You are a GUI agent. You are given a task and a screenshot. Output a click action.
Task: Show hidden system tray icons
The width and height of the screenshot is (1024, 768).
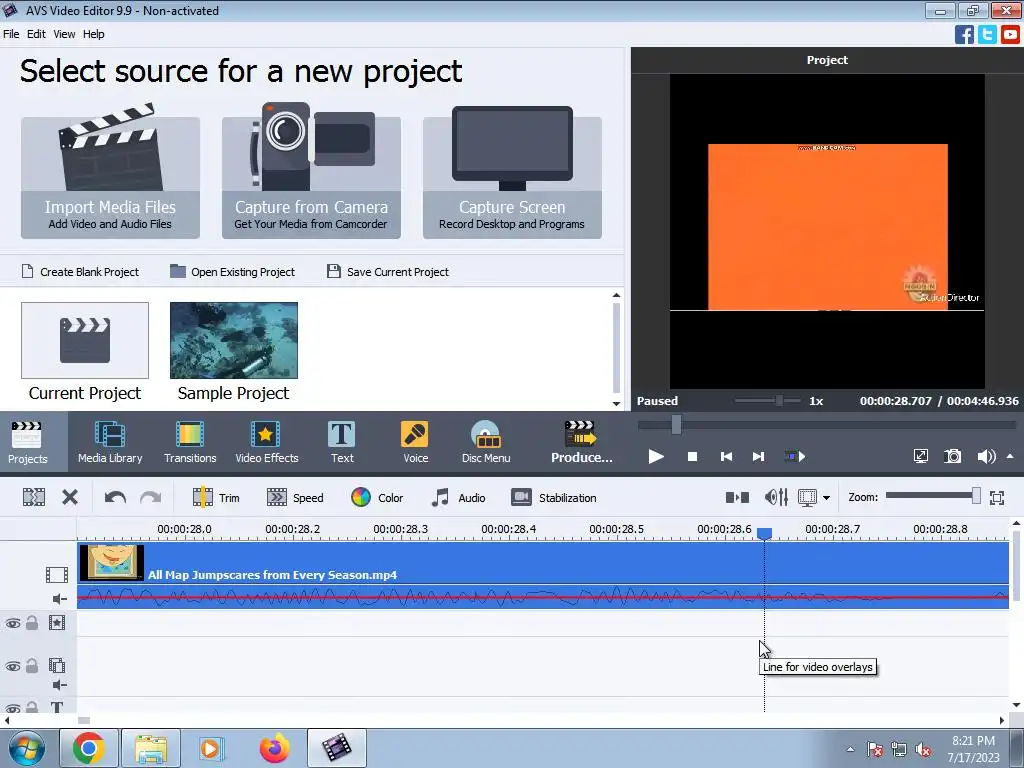click(x=850, y=749)
